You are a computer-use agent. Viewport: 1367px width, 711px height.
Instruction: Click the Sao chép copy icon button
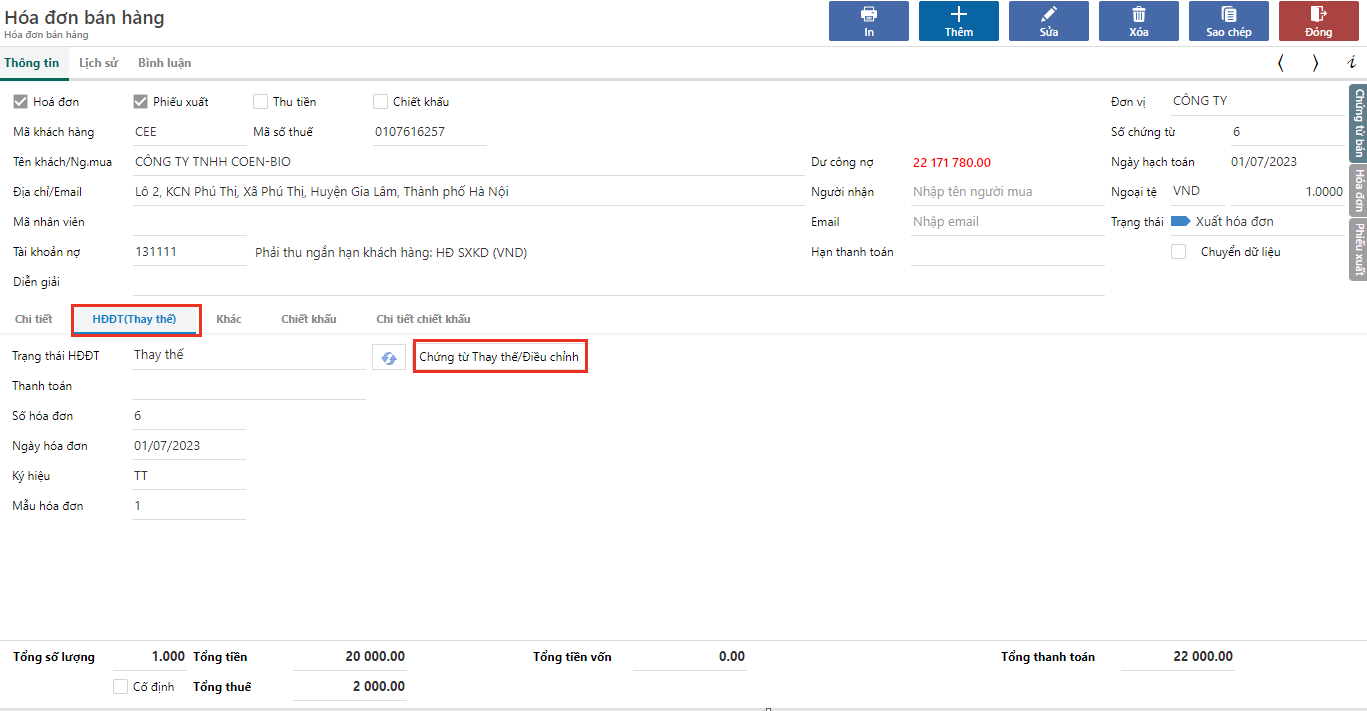(1228, 21)
